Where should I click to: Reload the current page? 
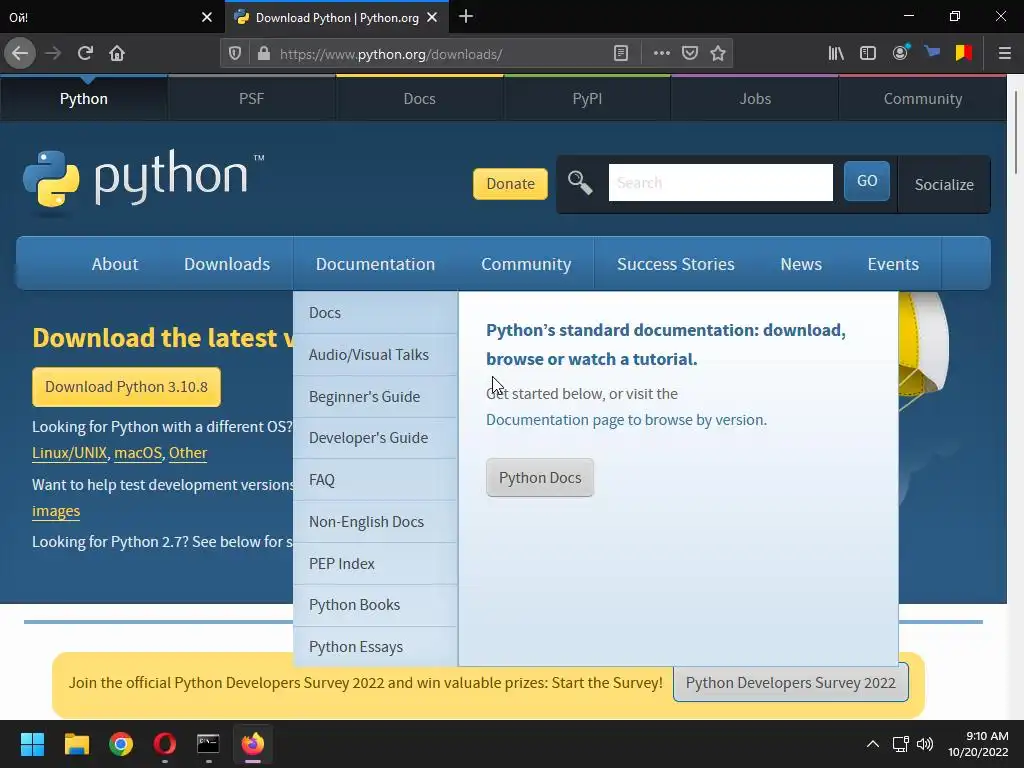click(85, 53)
